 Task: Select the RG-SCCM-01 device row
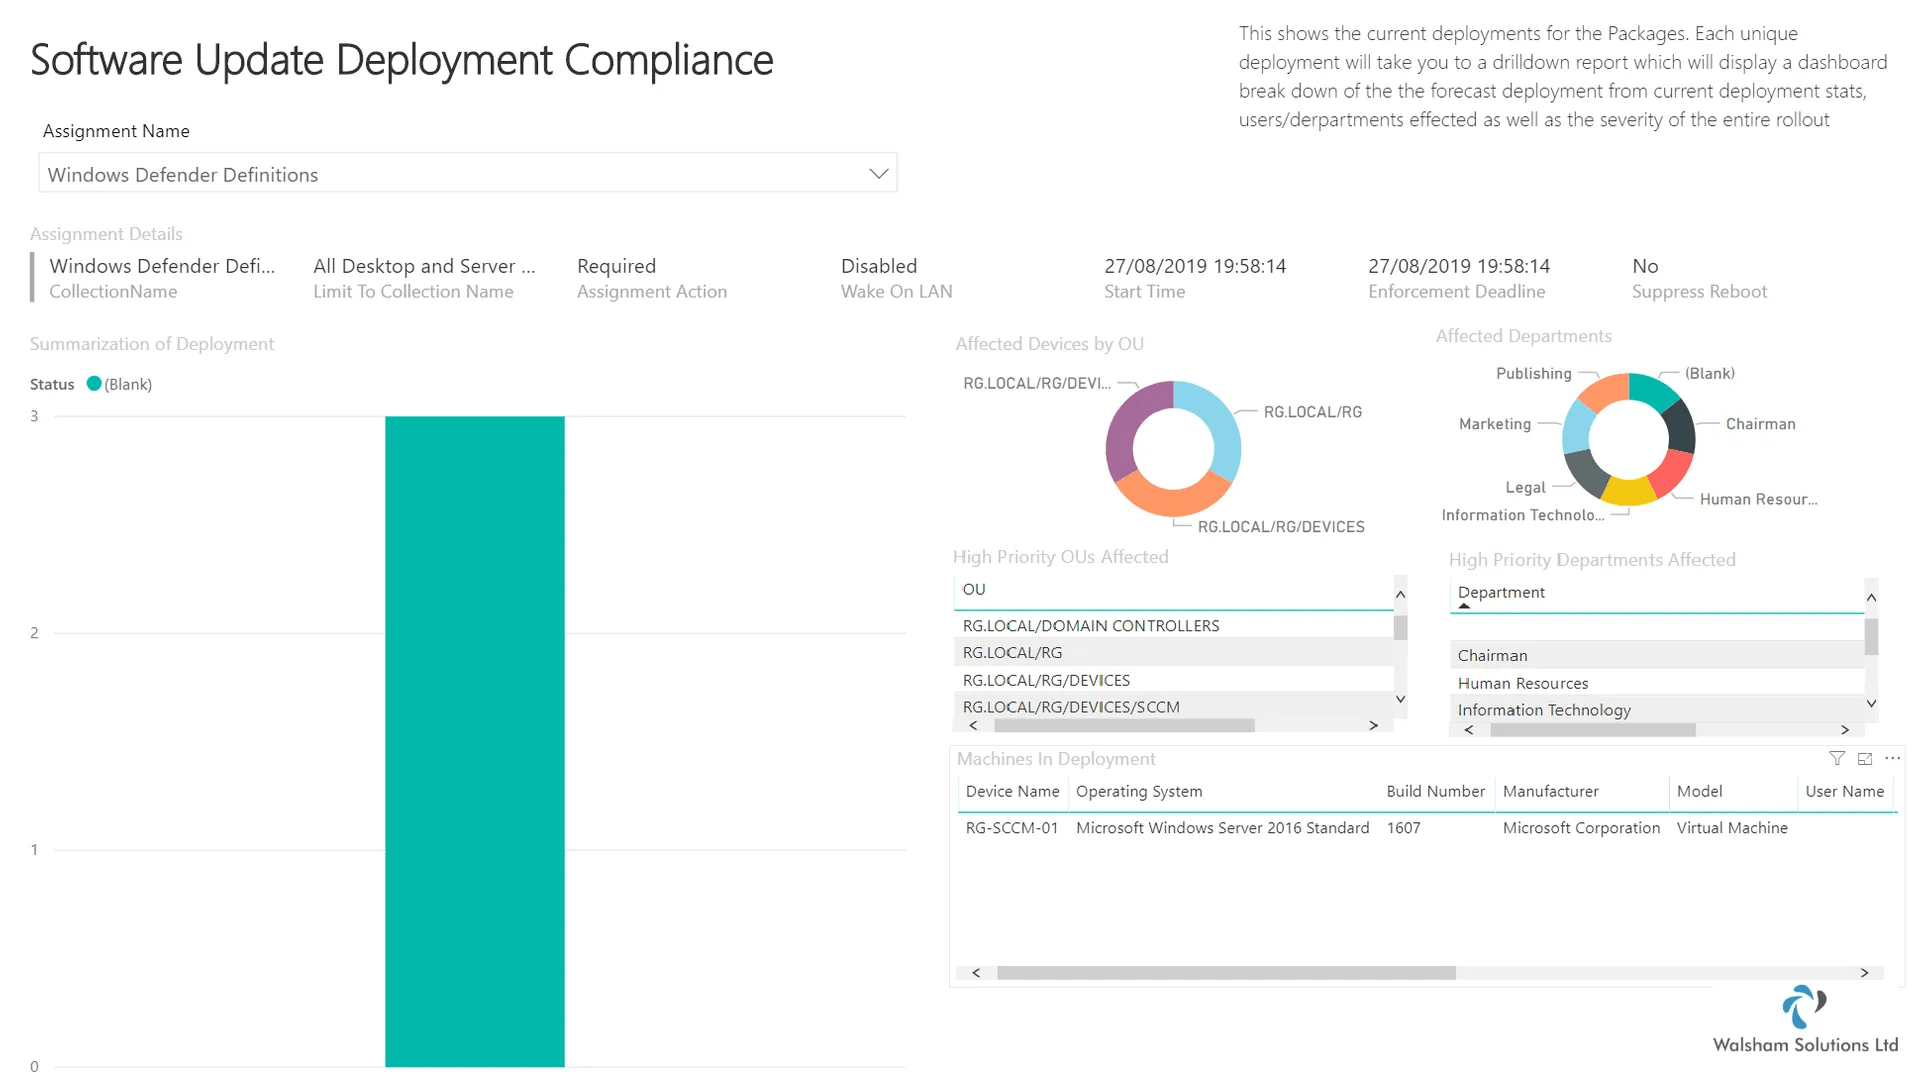click(1425, 828)
